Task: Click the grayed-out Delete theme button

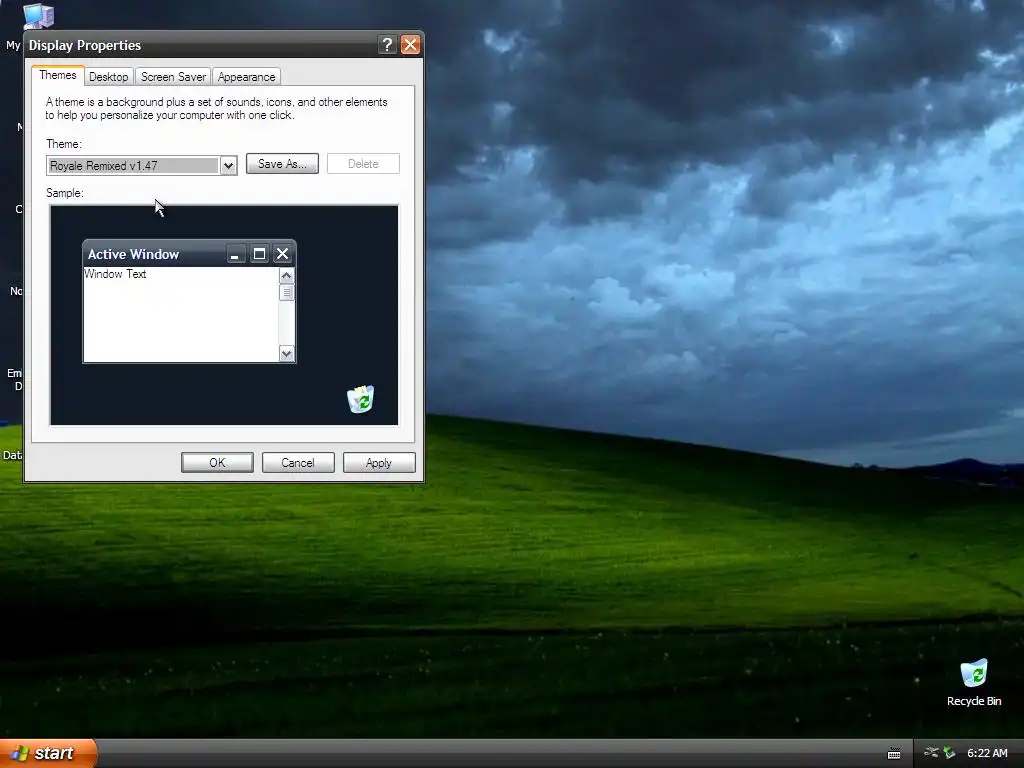Action: tap(363, 164)
